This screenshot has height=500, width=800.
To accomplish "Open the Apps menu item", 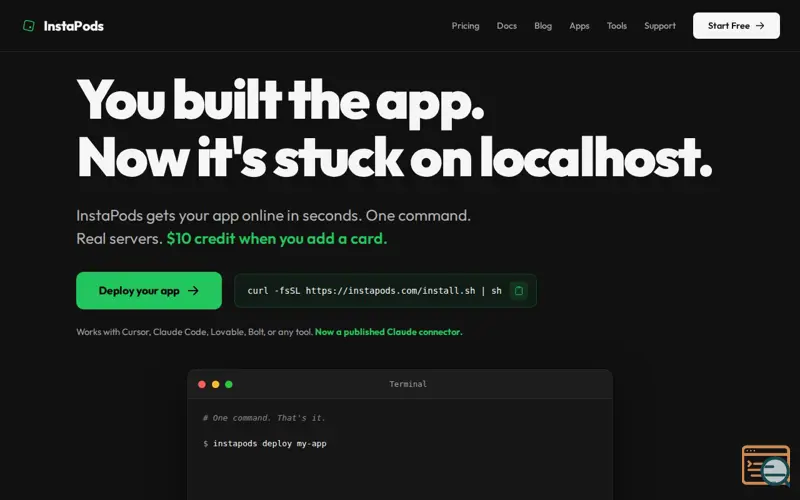I will [579, 26].
